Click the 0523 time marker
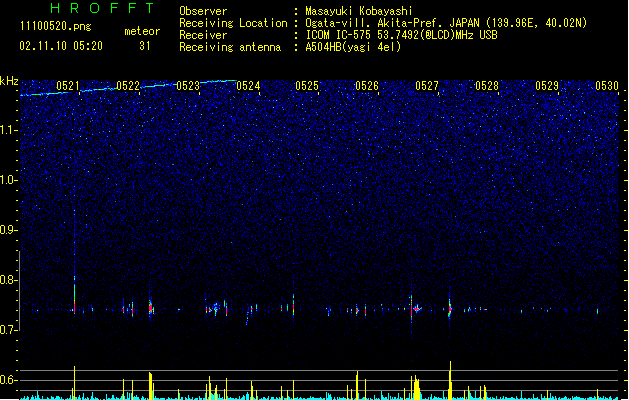The height and width of the screenshot is (400, 629). (x=188, y=86)
